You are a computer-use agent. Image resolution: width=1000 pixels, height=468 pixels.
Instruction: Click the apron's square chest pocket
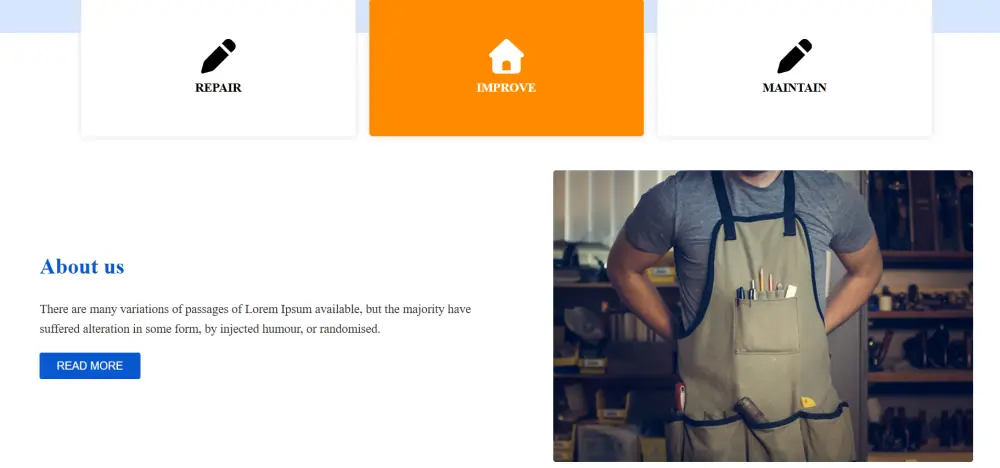tap(767, 325)
